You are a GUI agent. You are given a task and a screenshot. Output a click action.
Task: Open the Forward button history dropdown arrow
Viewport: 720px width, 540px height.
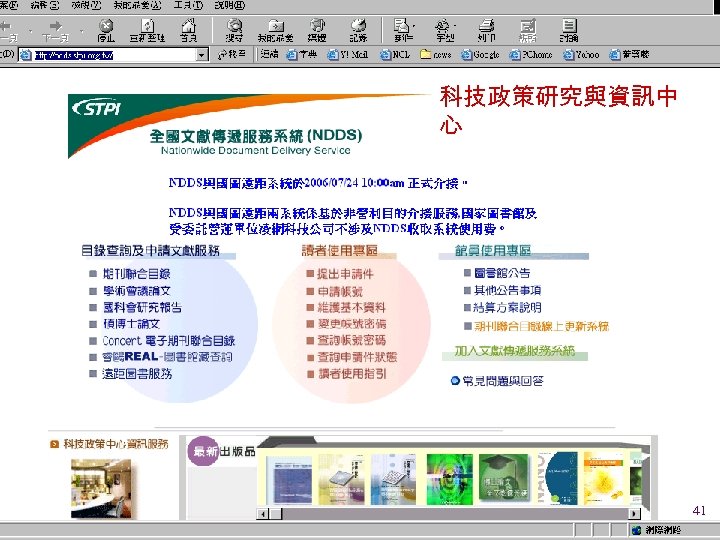tap(81, 32)
